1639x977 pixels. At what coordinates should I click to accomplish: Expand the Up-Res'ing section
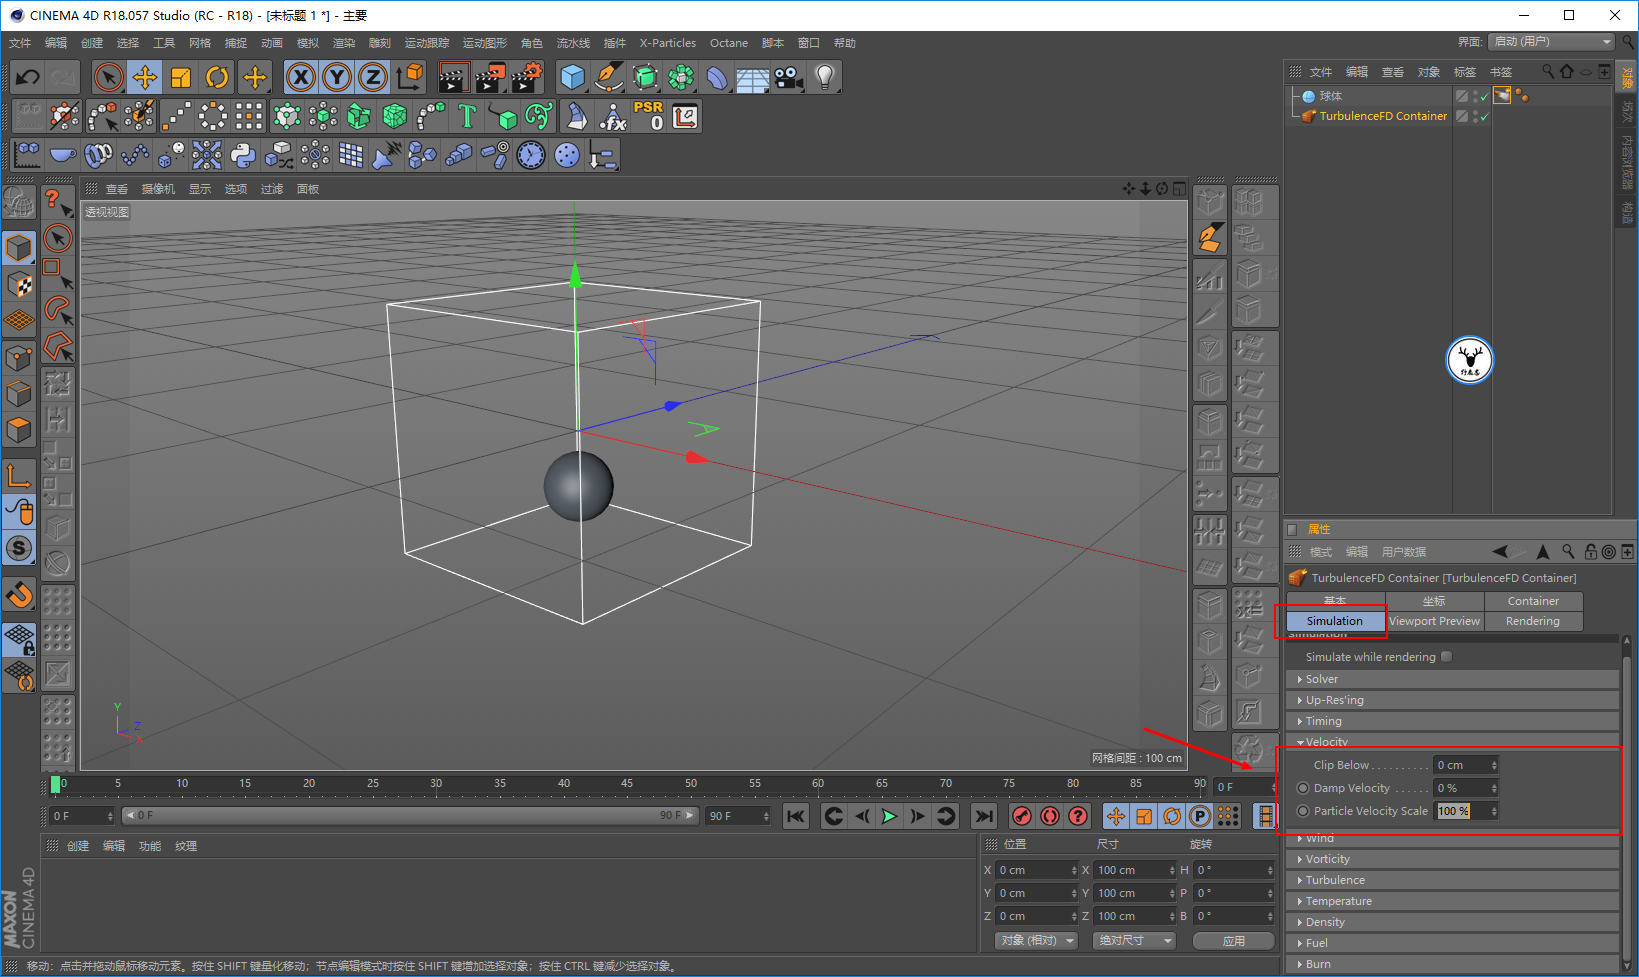pos(1452,700)
